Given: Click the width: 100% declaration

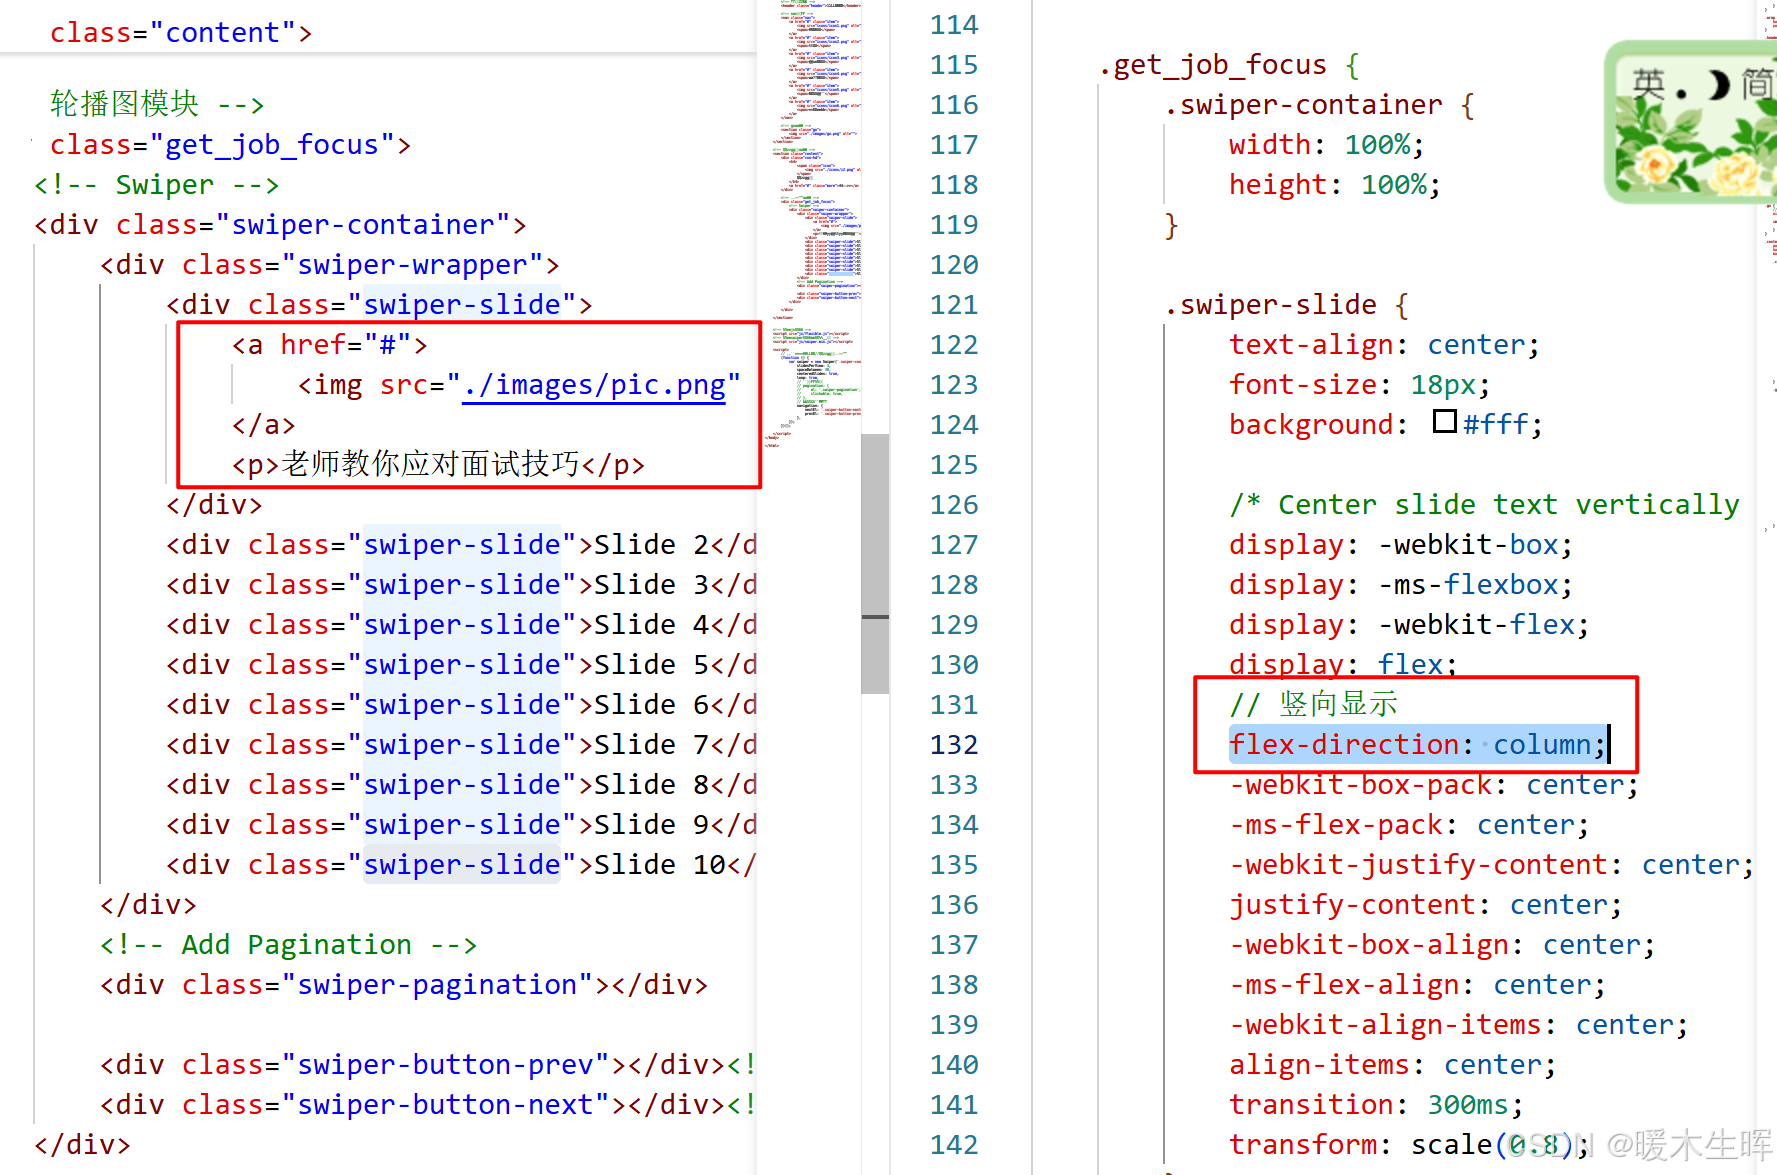Looking at the screenshot, I should click(1326, 145).
